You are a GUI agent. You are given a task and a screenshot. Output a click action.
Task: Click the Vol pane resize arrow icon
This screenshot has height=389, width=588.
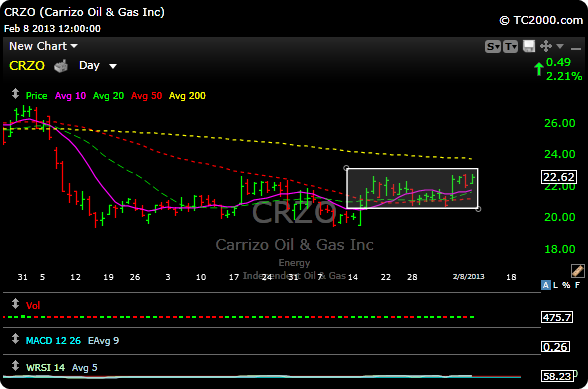pos(15,303)
